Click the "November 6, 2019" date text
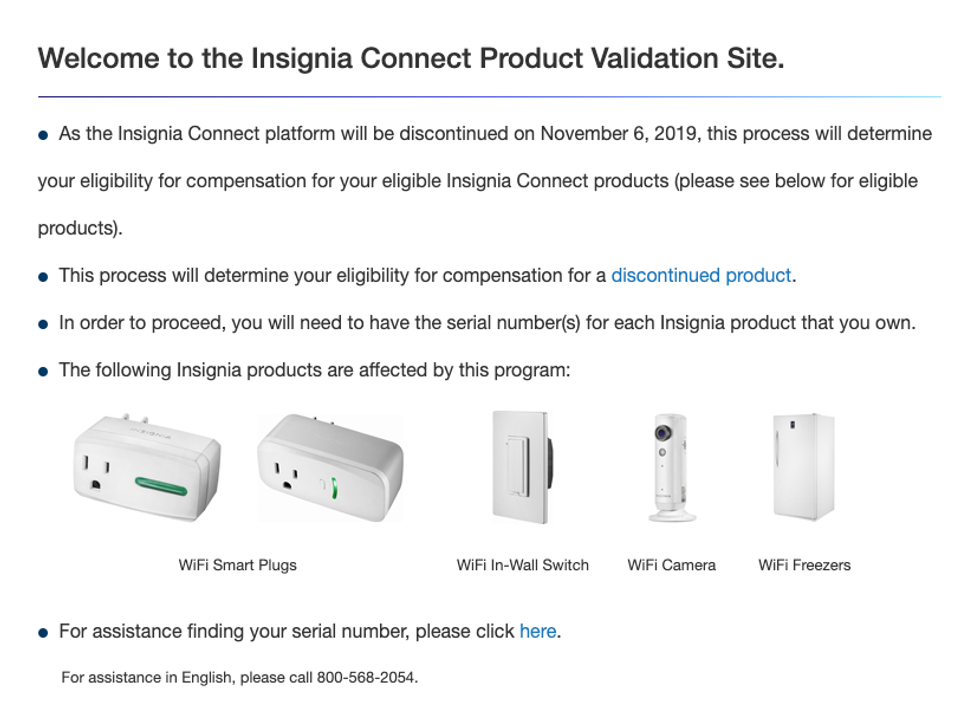This screenshot has height=707, width=980. pos(618,134)
